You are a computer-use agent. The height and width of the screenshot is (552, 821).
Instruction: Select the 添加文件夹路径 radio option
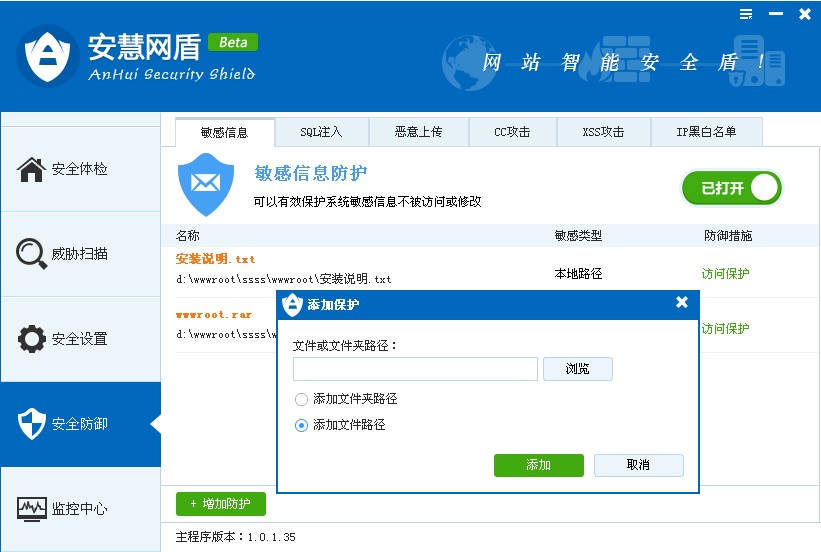click(301, 400)
